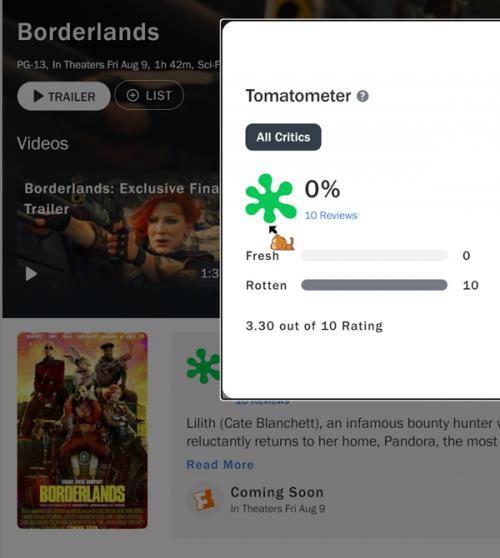Click the Videos section heading
Viewport: 500px width, 558px height.
pos(43,143)
